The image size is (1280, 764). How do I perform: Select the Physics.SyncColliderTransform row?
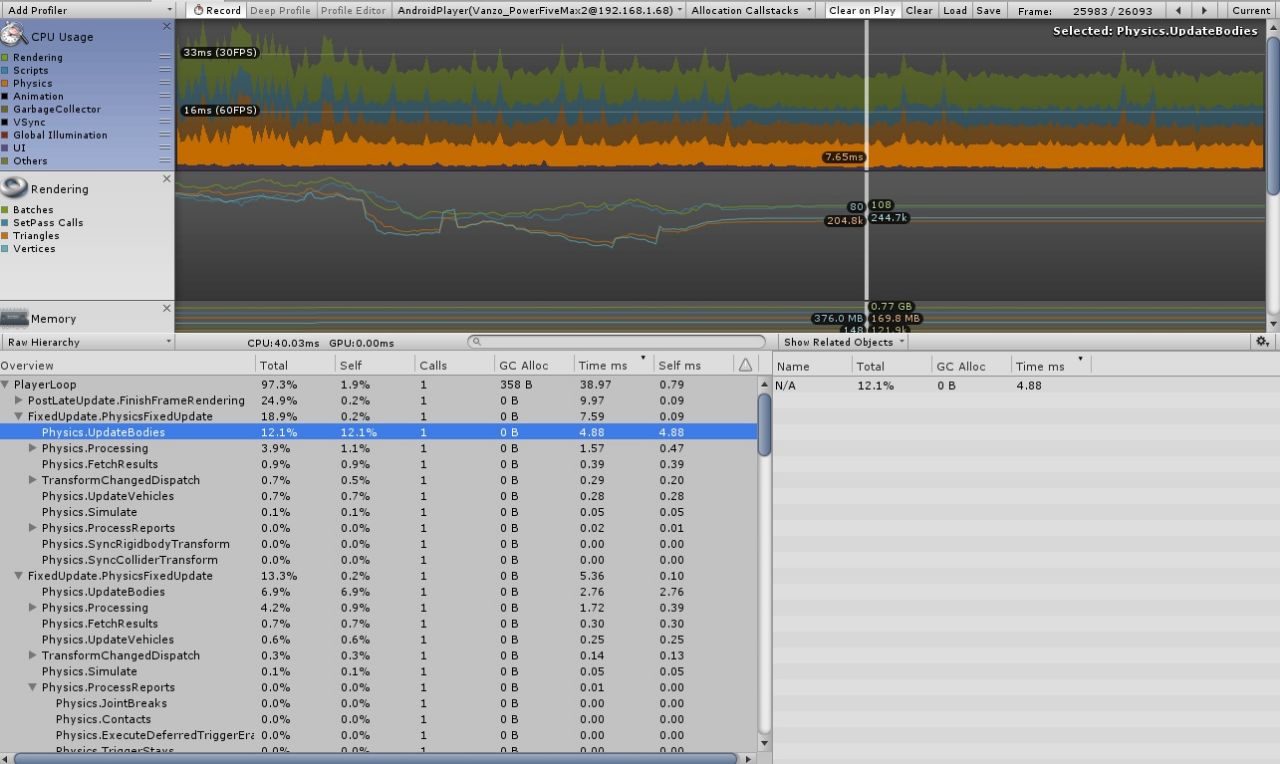[x=379, y=561]
